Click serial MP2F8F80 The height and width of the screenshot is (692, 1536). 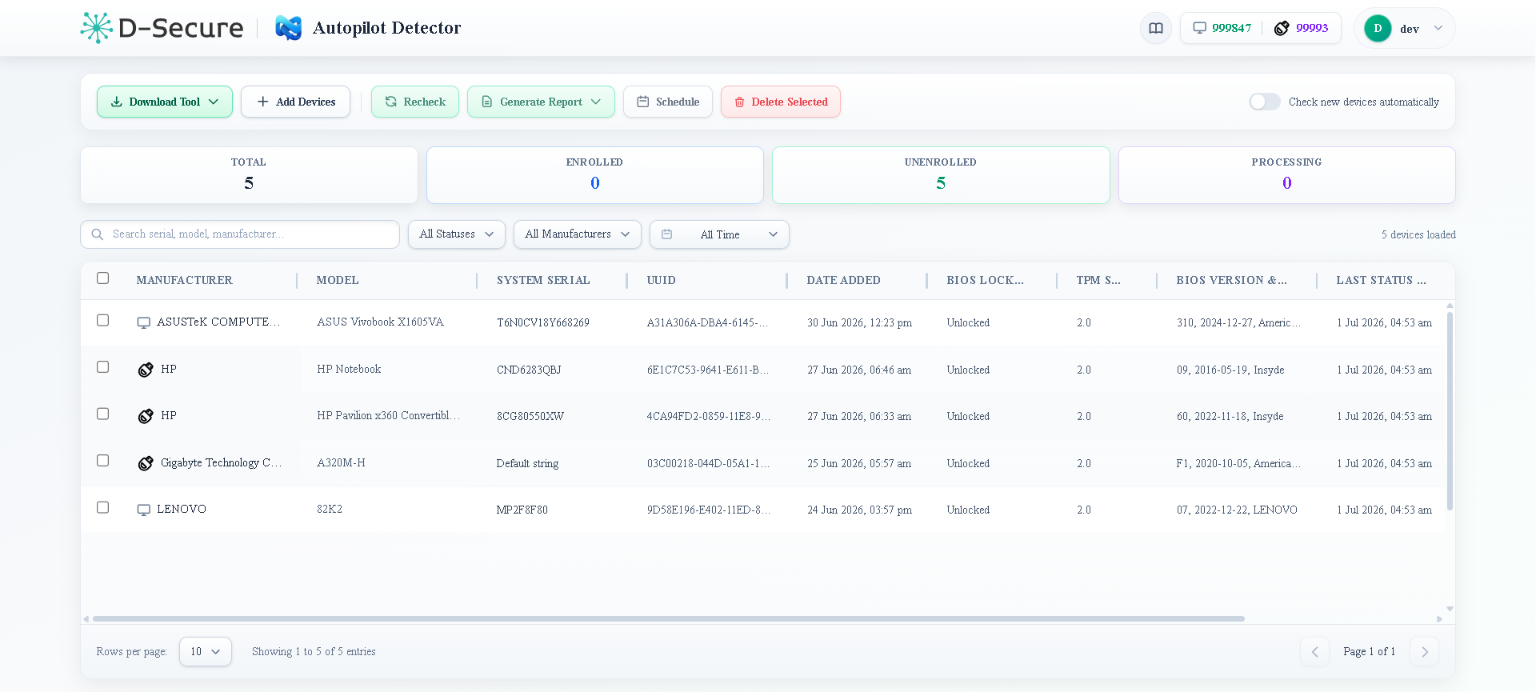tap(522, 510)
